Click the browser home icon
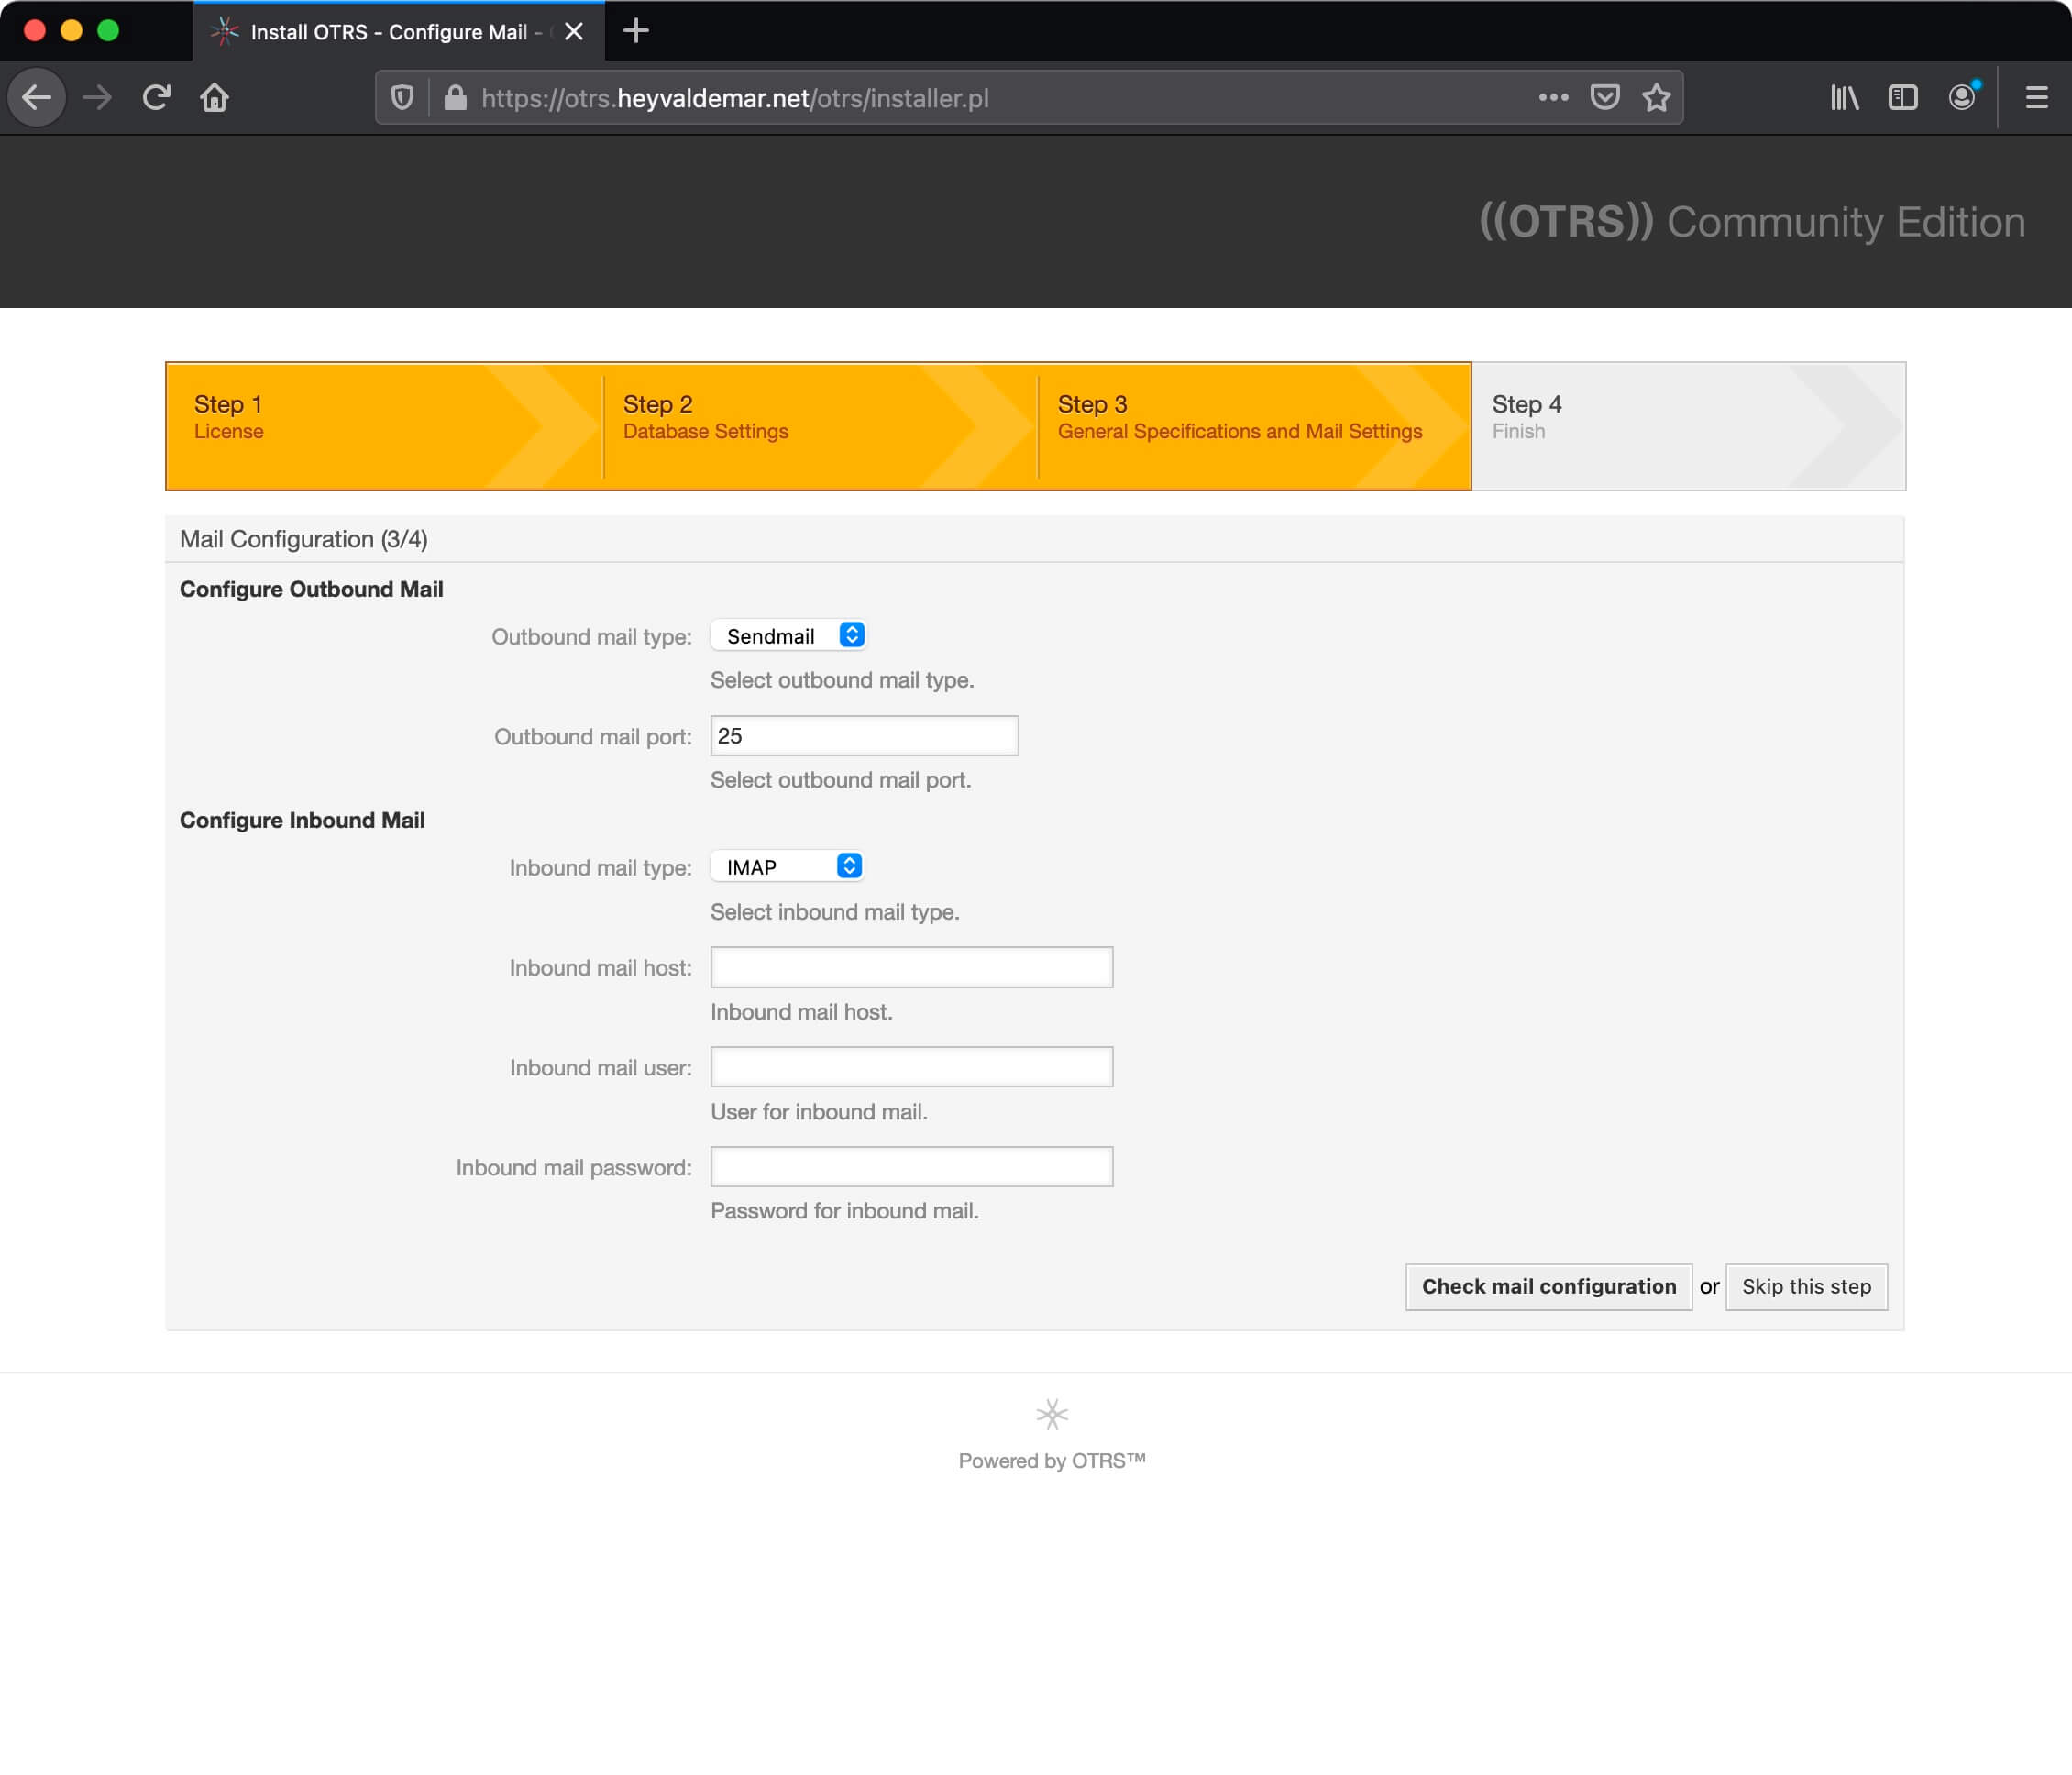 (x=215, y=97)
